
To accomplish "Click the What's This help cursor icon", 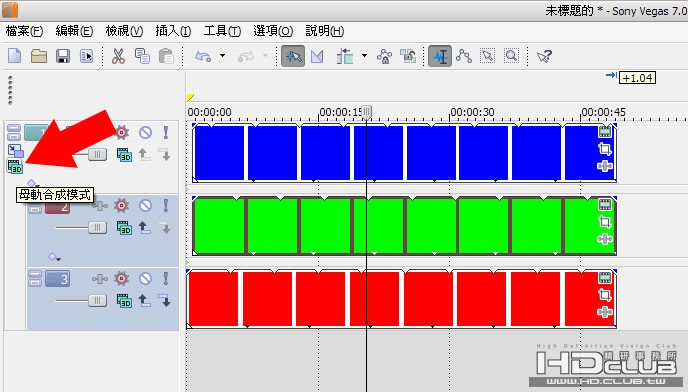I will tap(544, 56).
